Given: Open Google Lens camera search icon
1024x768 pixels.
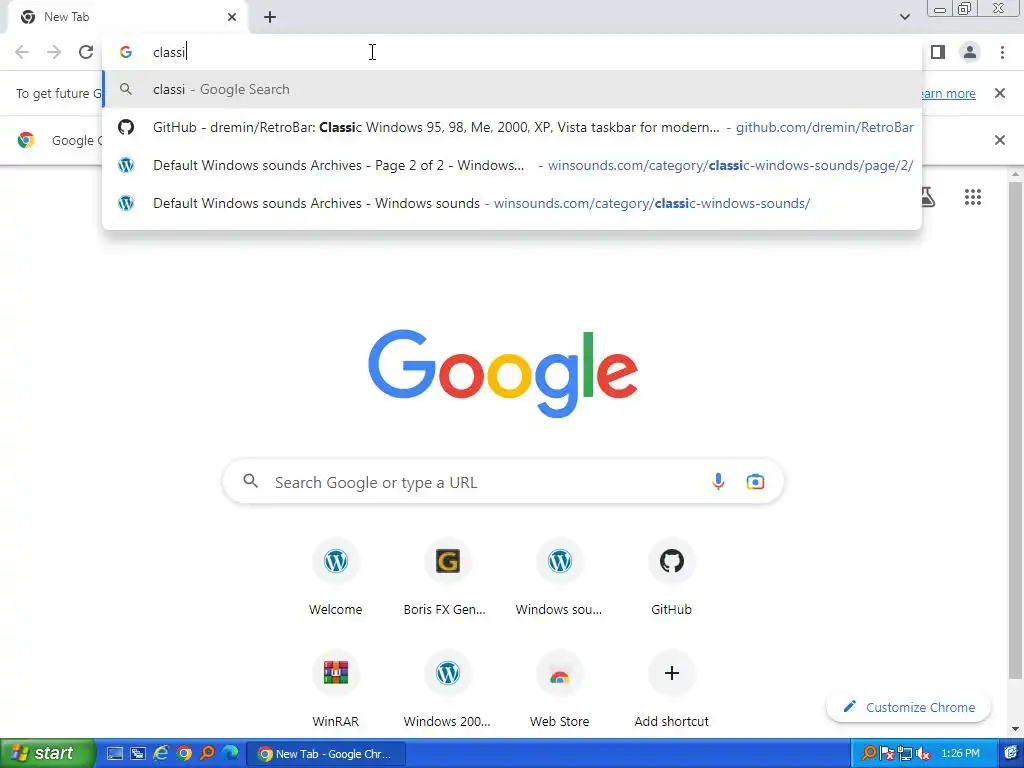Looking at the screenshot, I should click(755, 482).
